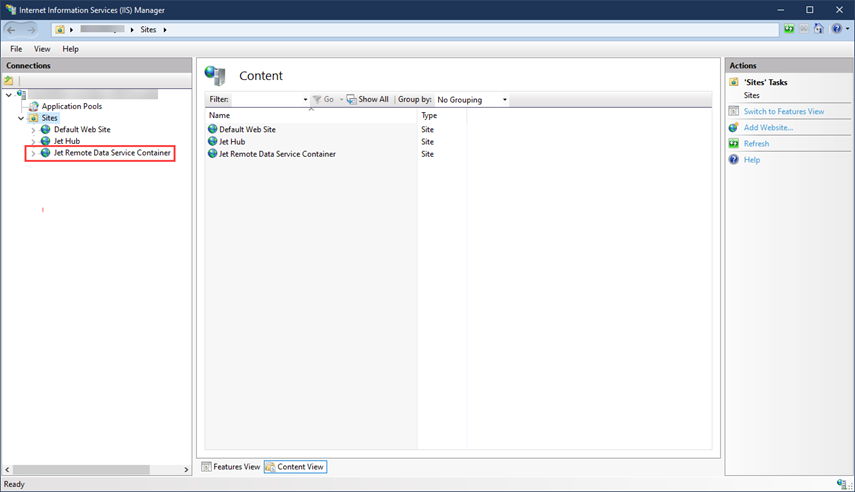Click Switch to Features View icon

[x=733, y=111]
